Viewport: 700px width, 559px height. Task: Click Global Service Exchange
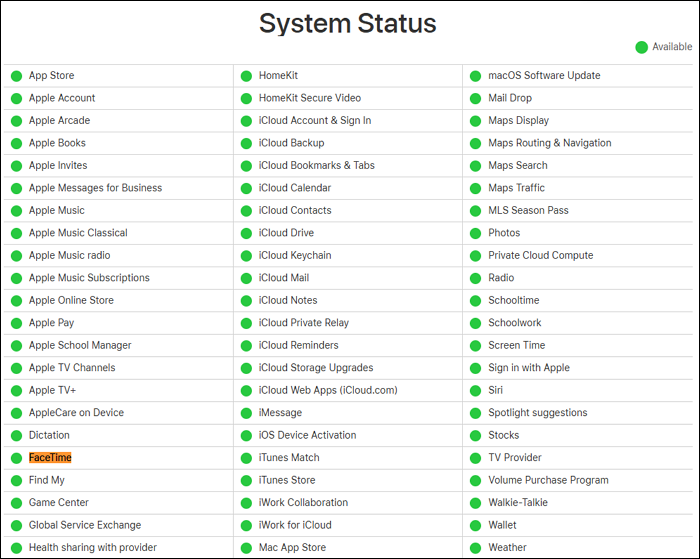coord(85,525)
